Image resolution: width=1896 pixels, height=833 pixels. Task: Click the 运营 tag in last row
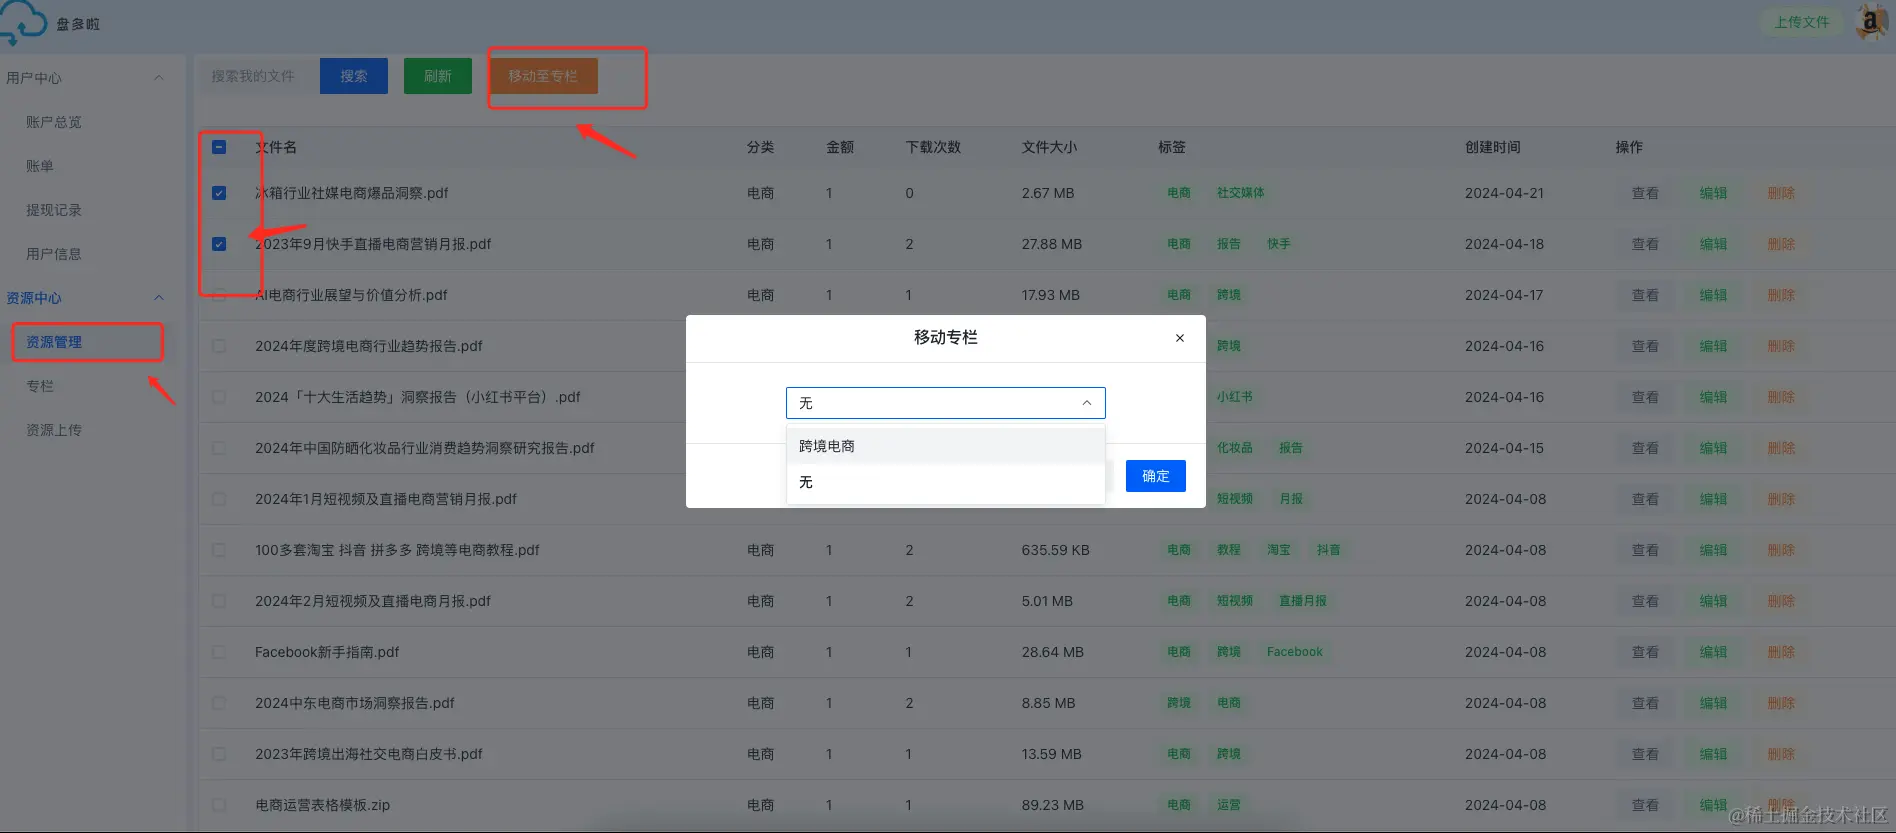point(1229,805)
